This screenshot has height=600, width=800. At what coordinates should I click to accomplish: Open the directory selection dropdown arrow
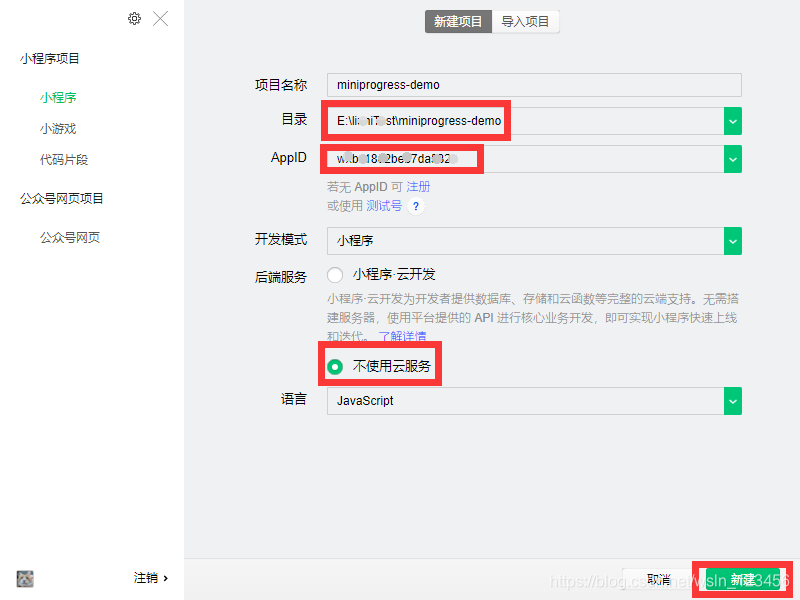click(x=733, y=121)
